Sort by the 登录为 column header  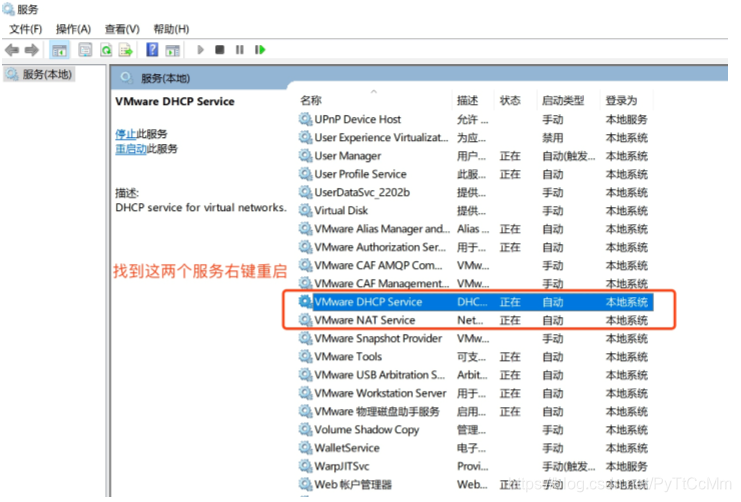click(x=621, y=100)
